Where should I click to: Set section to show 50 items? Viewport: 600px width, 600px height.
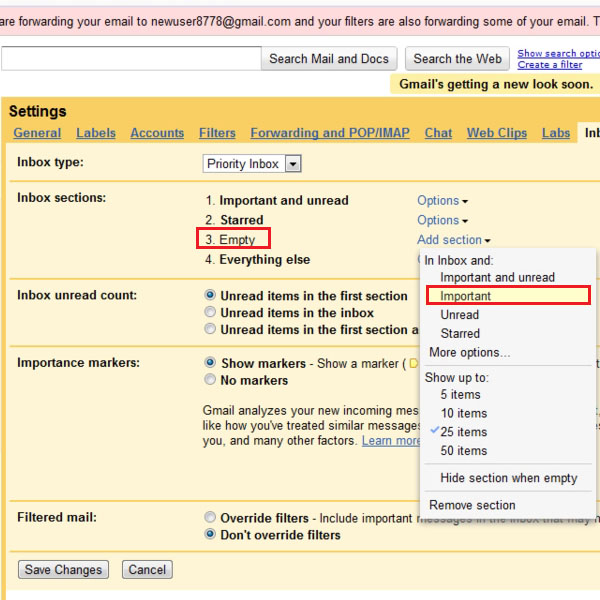click(x=463, y=451)
